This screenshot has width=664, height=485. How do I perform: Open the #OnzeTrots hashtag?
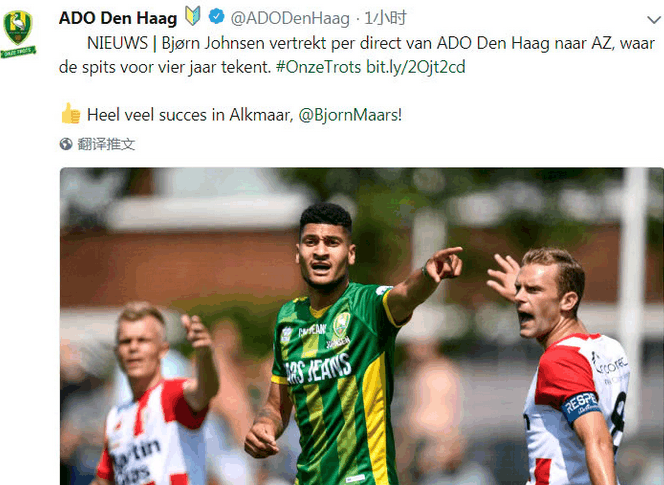(x=318, y=67)
